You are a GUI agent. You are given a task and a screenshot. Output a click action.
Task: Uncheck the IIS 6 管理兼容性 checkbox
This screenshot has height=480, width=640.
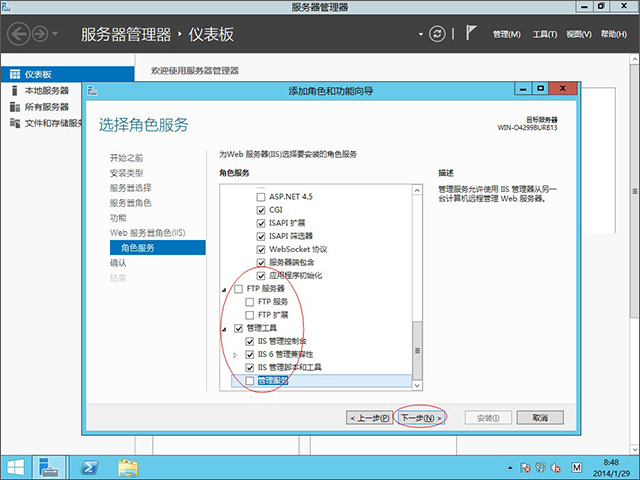[x=249, y=354]
